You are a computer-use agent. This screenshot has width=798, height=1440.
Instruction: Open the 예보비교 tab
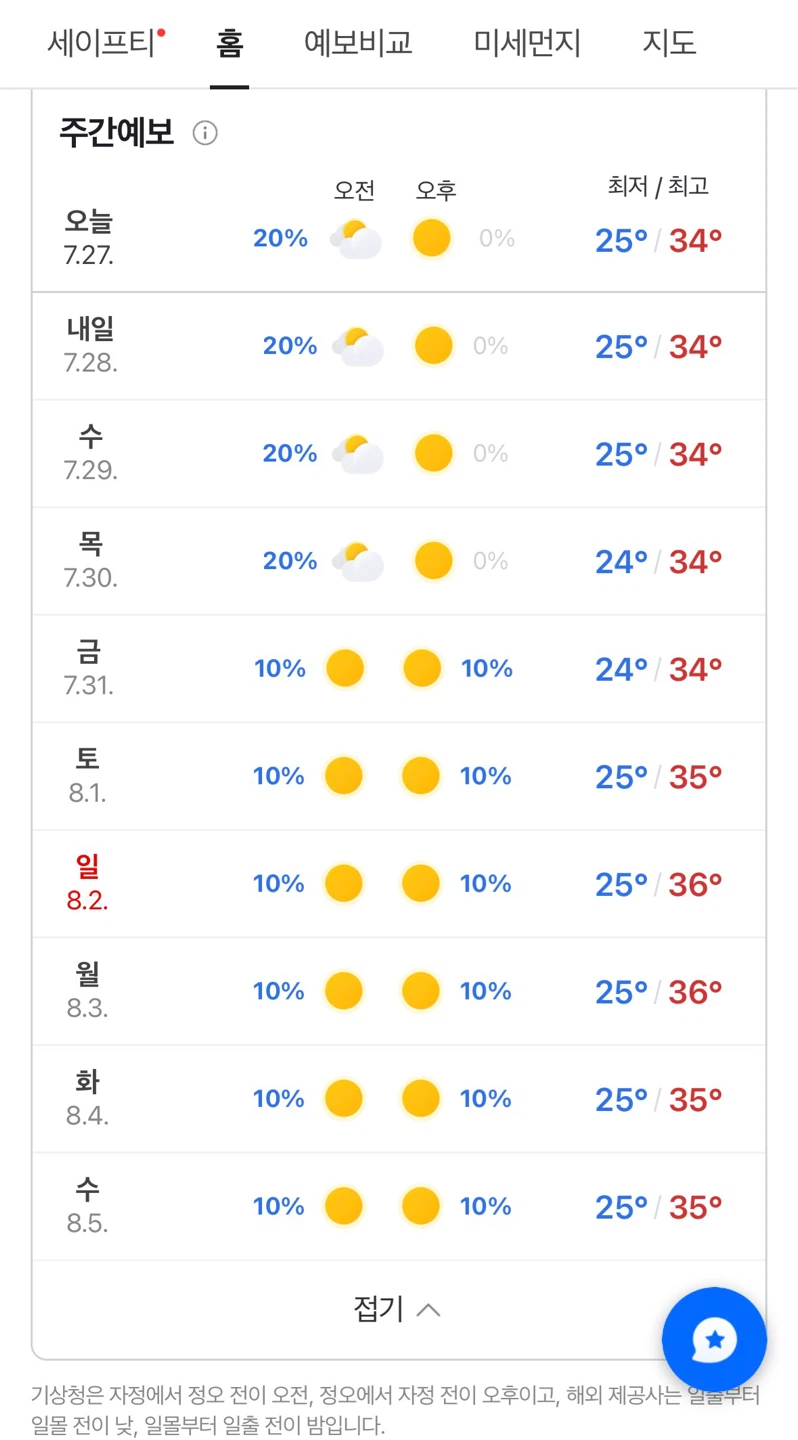click(x=358, y=43)
